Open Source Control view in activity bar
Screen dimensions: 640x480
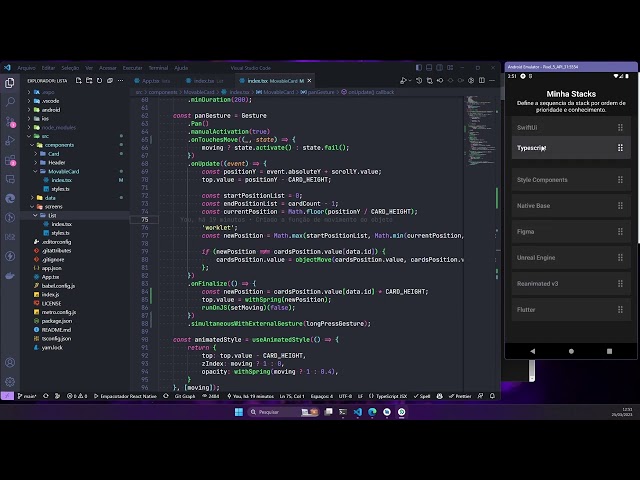pos(10,122)
